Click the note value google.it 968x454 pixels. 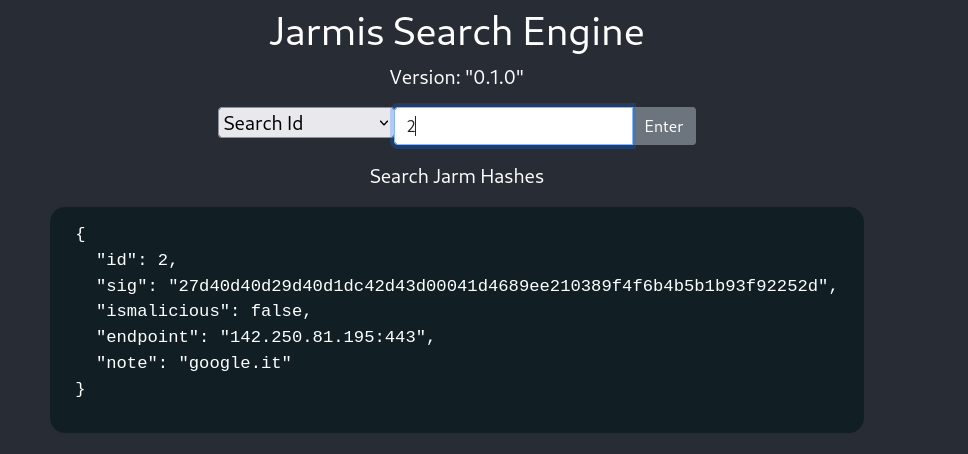[x=235, y=363]
